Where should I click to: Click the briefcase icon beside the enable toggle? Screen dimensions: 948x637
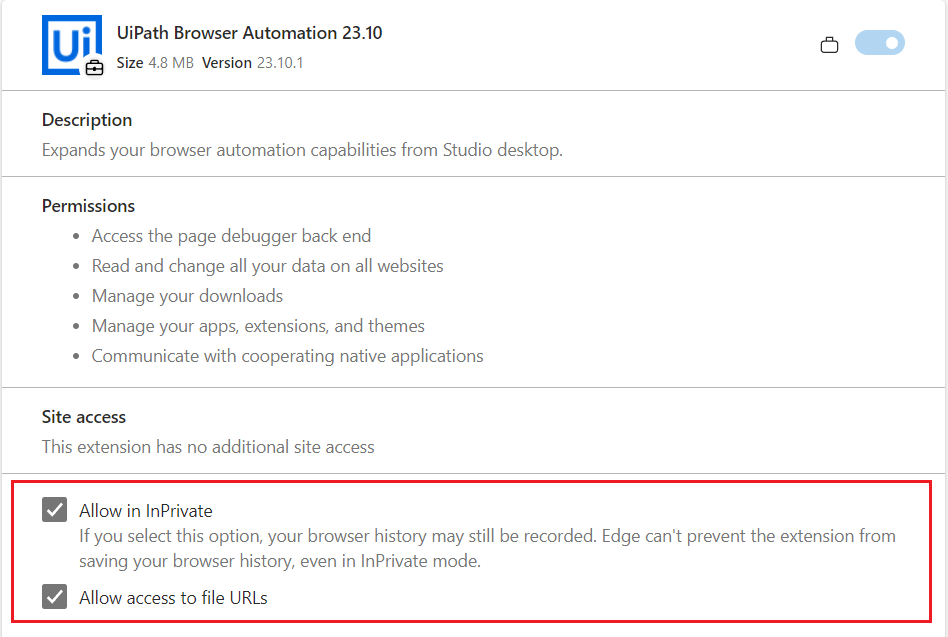click(829, 45)
